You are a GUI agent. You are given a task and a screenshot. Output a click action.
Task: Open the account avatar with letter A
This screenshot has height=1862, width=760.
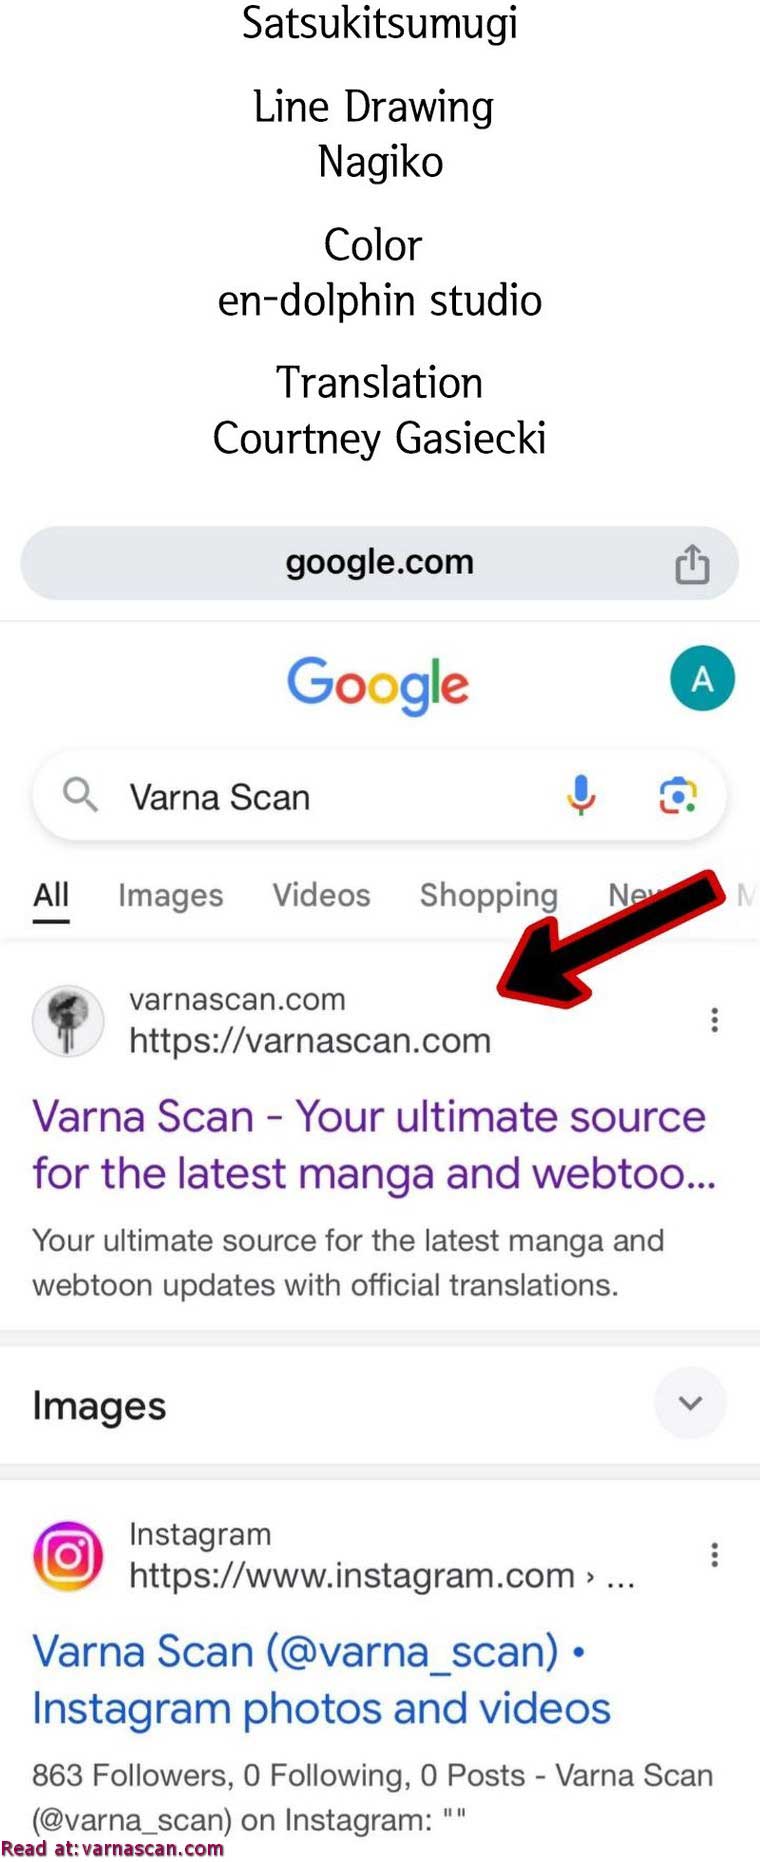pos(702,678)
